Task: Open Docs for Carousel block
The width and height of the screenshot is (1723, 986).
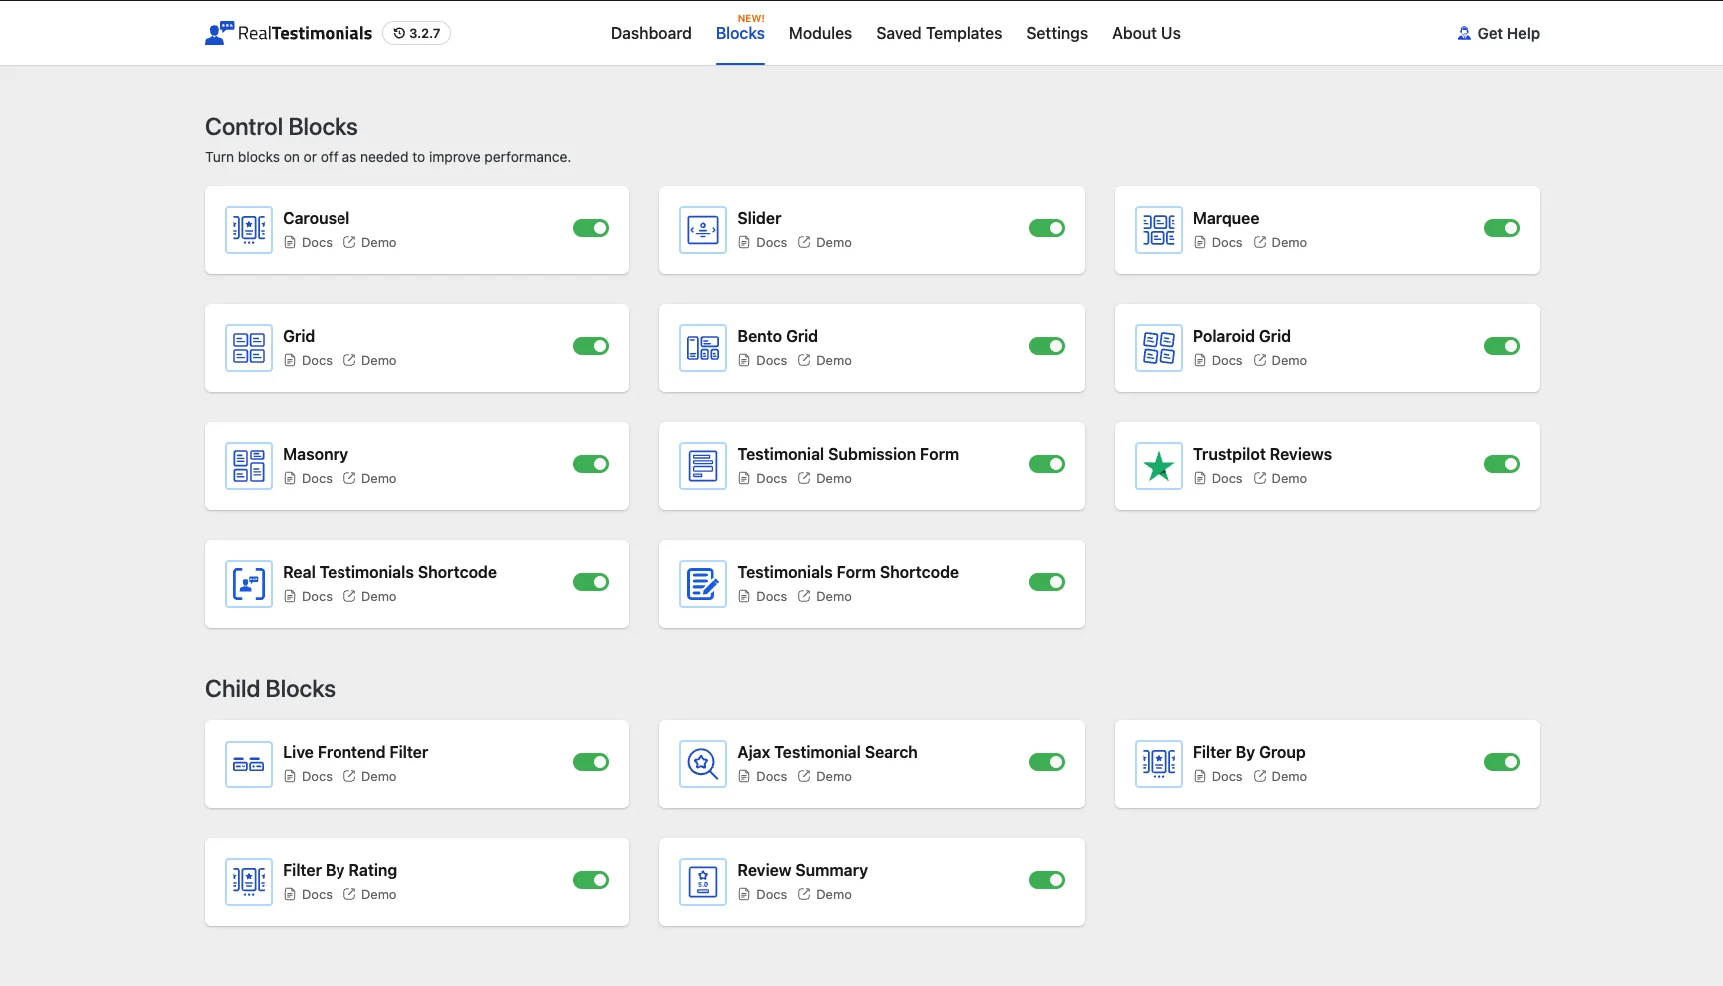Action: [x=308, y=242]
